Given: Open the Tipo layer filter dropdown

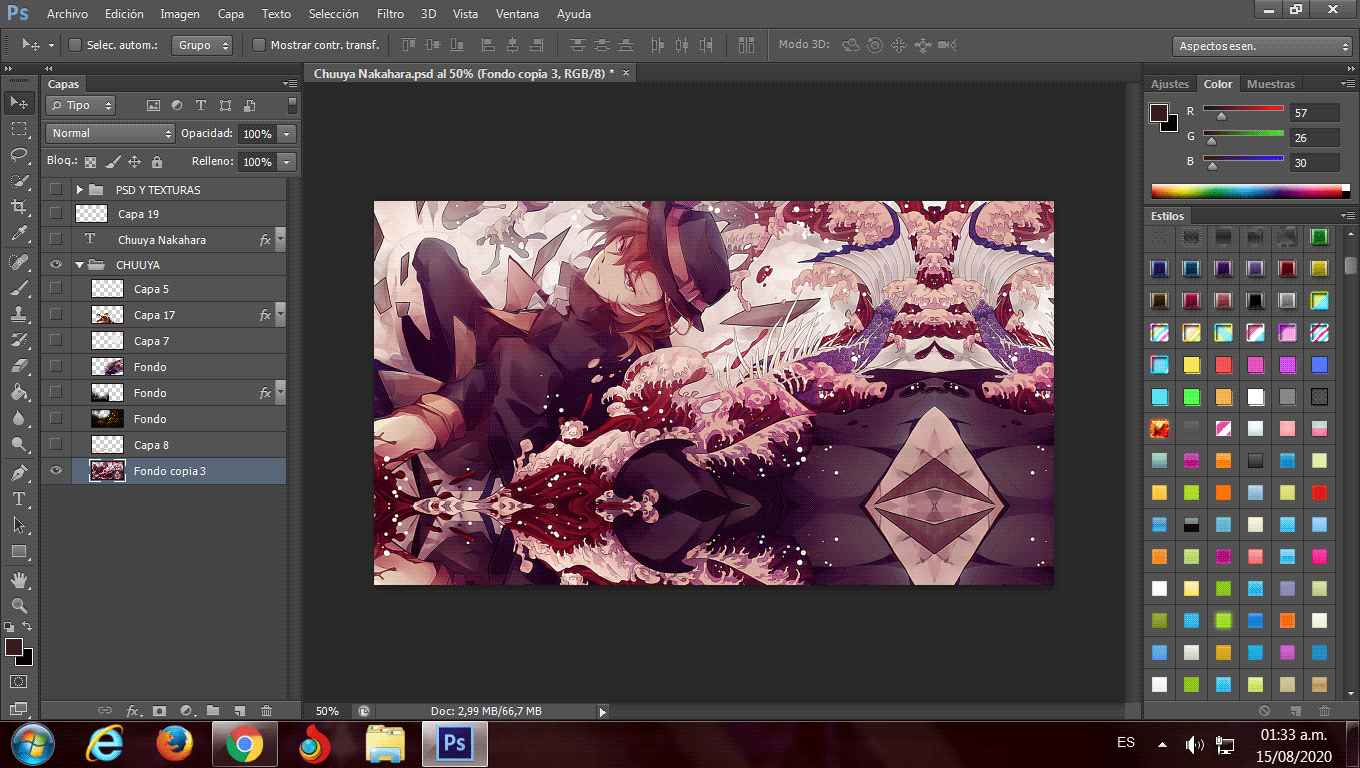Looking at the screenshot, I should 81,105.
